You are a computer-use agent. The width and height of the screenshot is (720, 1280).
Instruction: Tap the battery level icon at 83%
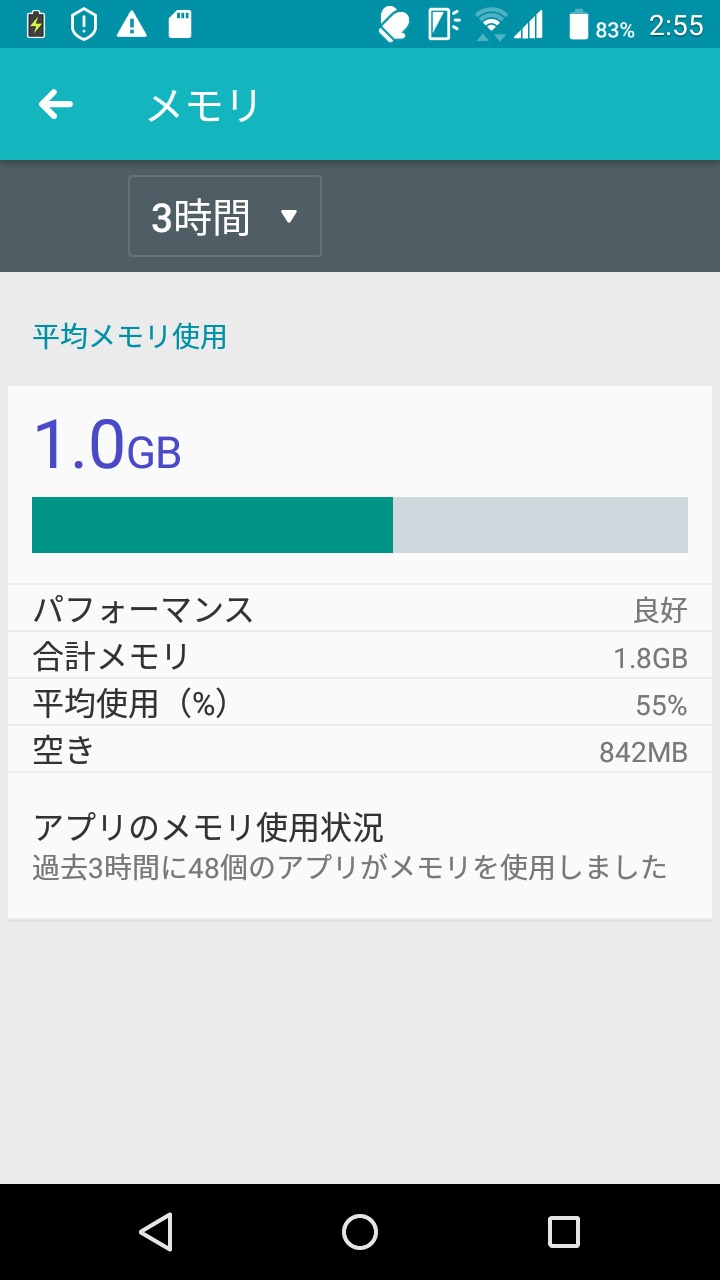(579, 25)
